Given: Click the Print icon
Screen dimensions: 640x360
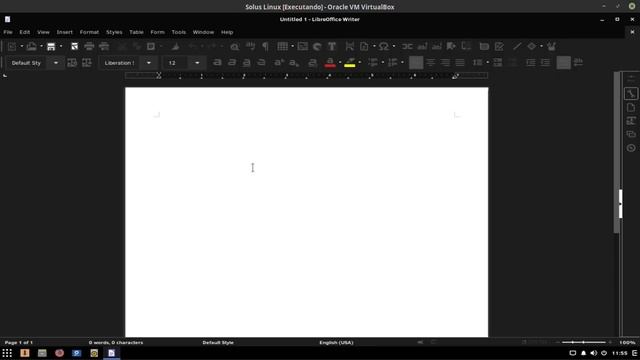Looking at the screenshot, I should [x=89, y=47].
